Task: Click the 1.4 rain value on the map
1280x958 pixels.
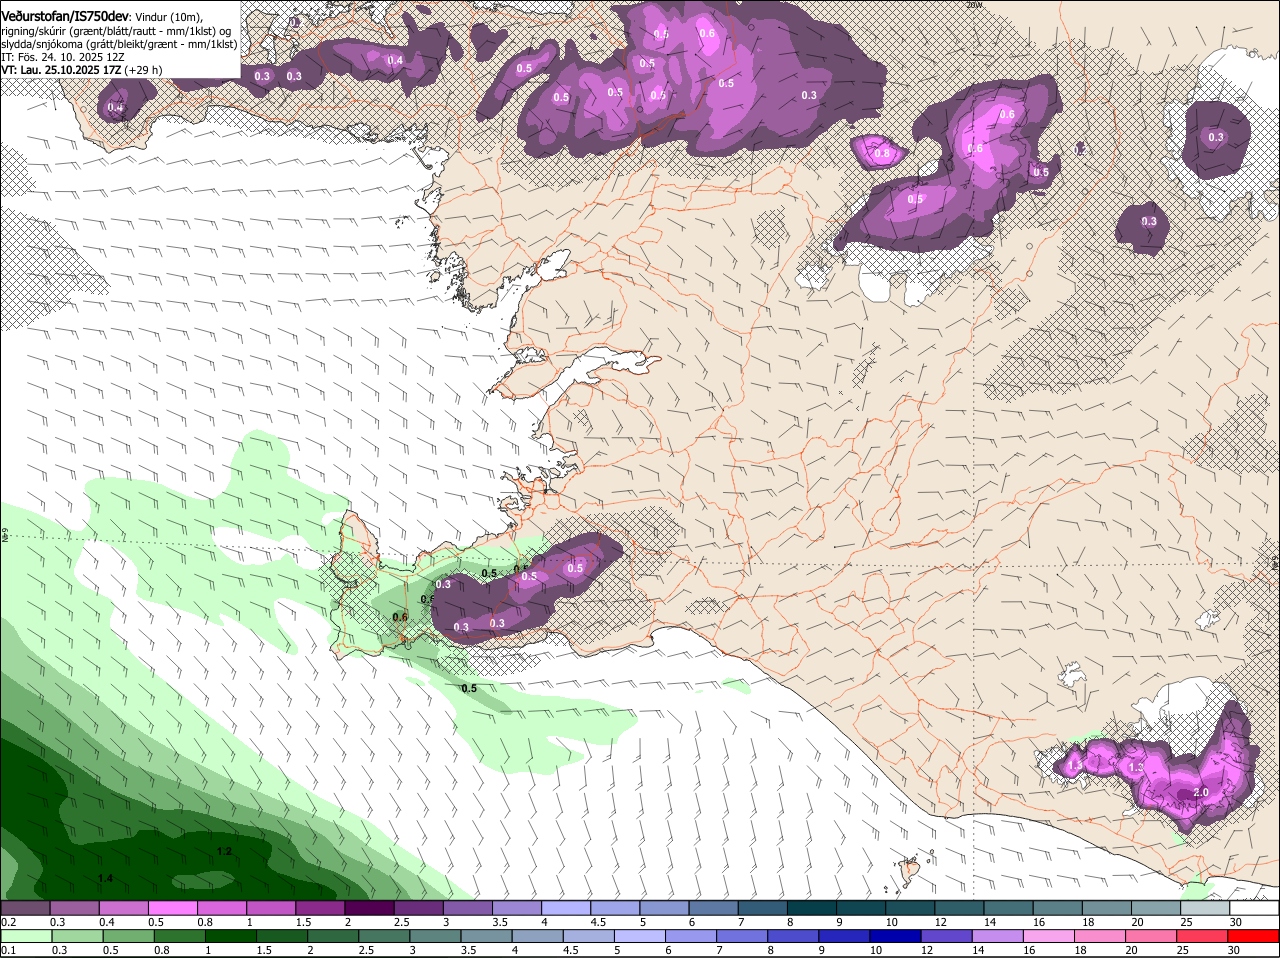Action: click(x=105, y=878)
